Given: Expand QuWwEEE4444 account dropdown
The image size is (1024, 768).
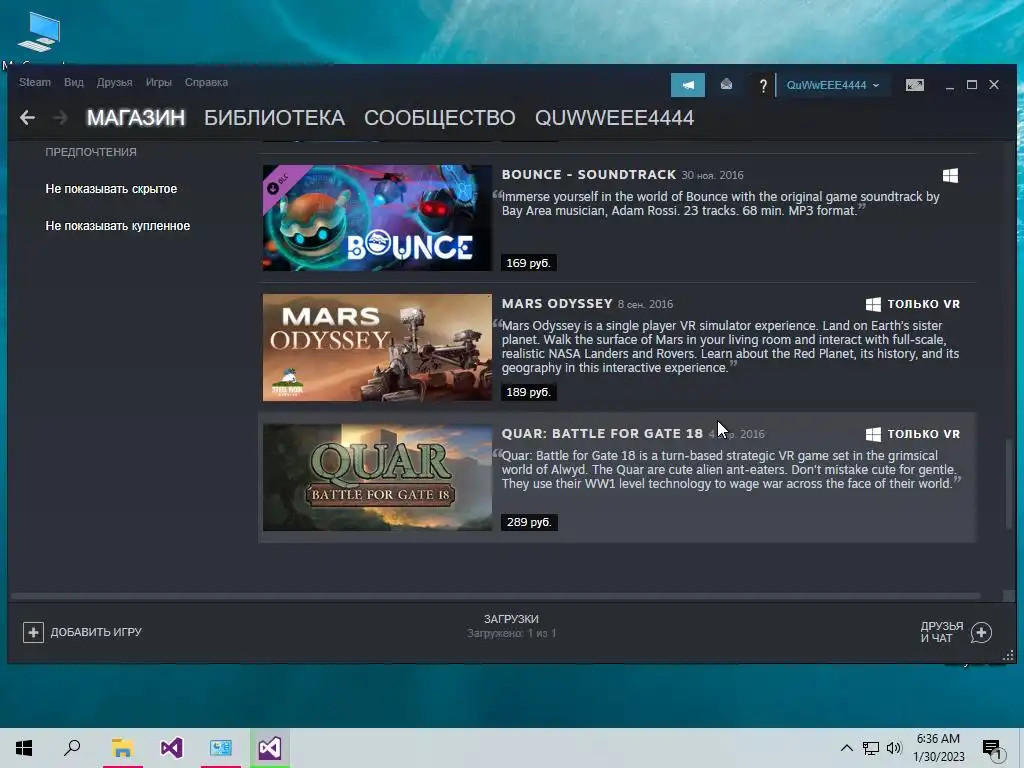Looking at the screenshot, I should click(x=832, y=85).
